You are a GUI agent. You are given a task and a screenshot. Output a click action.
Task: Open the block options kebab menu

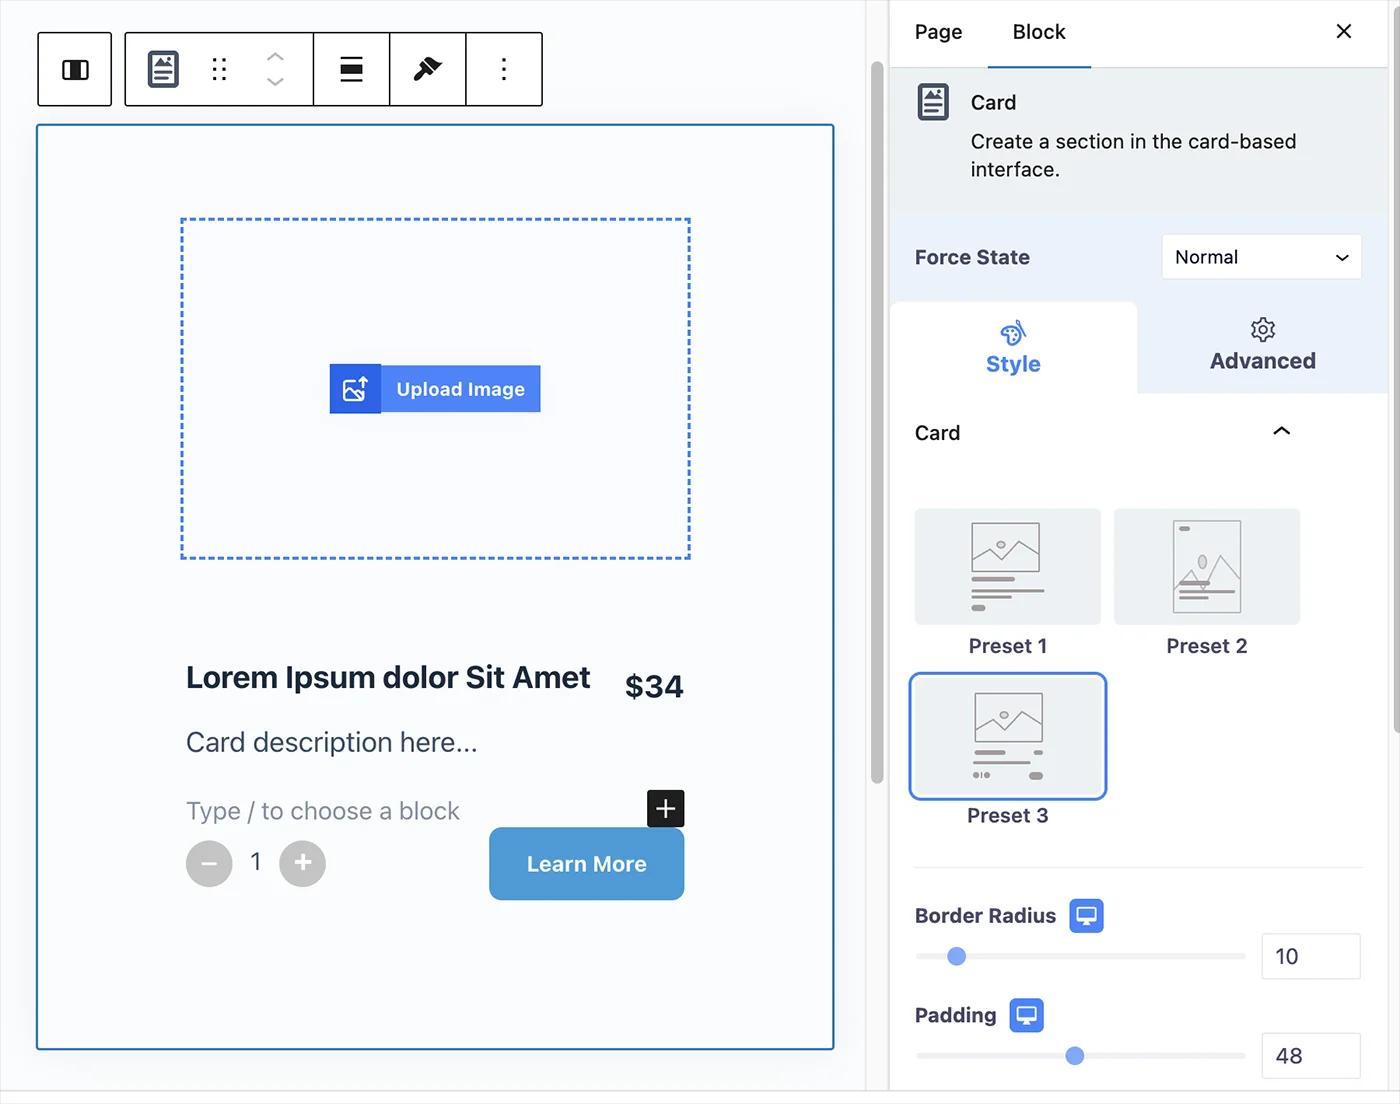click(503, 69)
